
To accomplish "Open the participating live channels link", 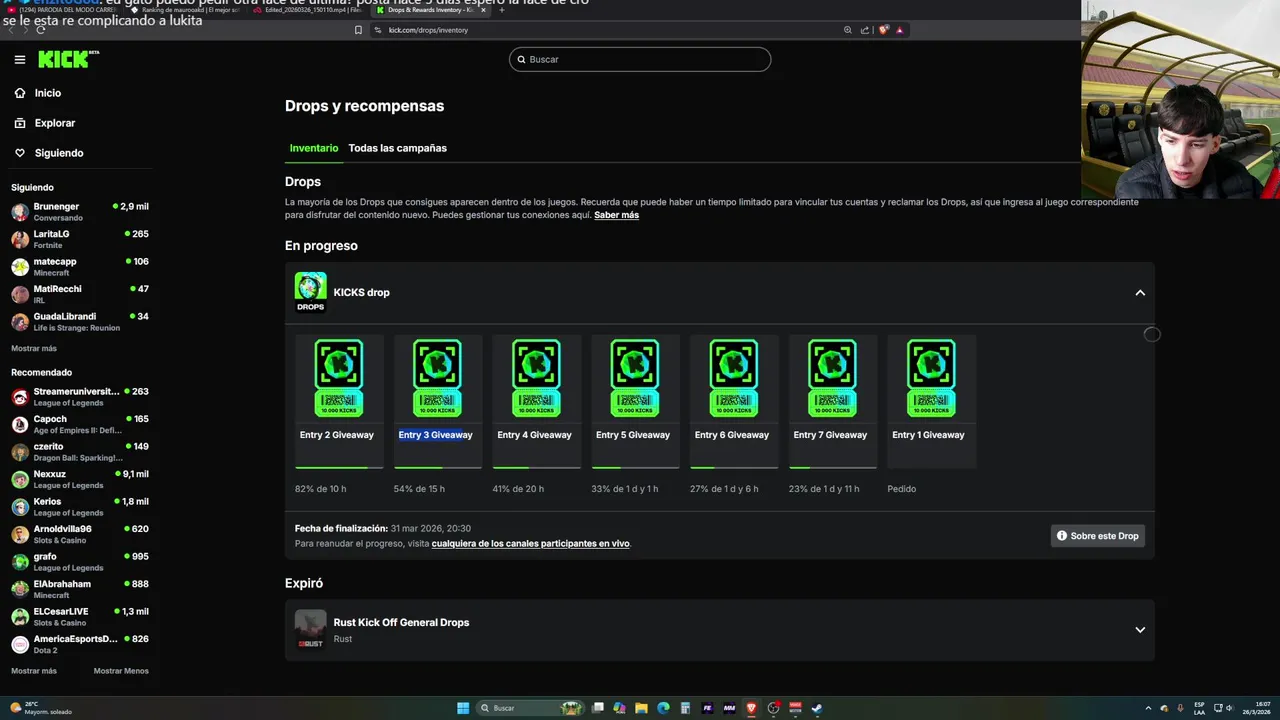I will 530,544.
